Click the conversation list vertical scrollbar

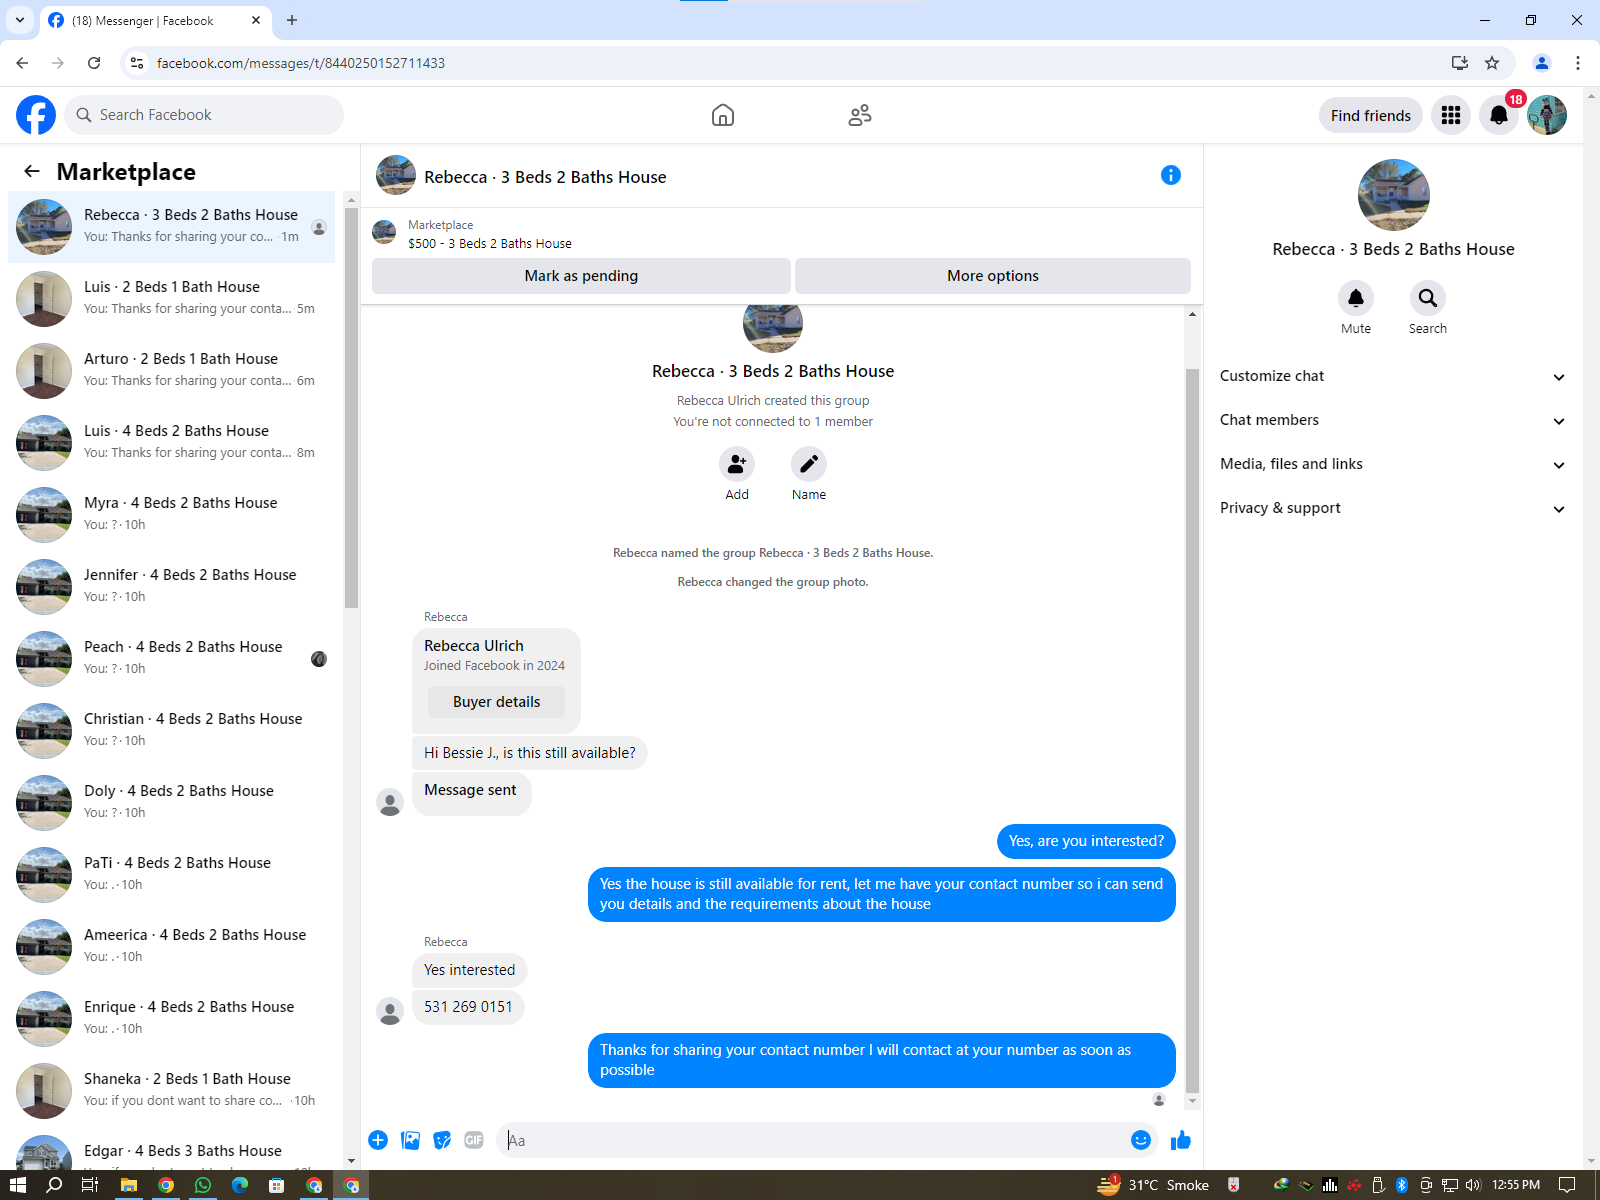pyautogui.click(x=351, y=407)
